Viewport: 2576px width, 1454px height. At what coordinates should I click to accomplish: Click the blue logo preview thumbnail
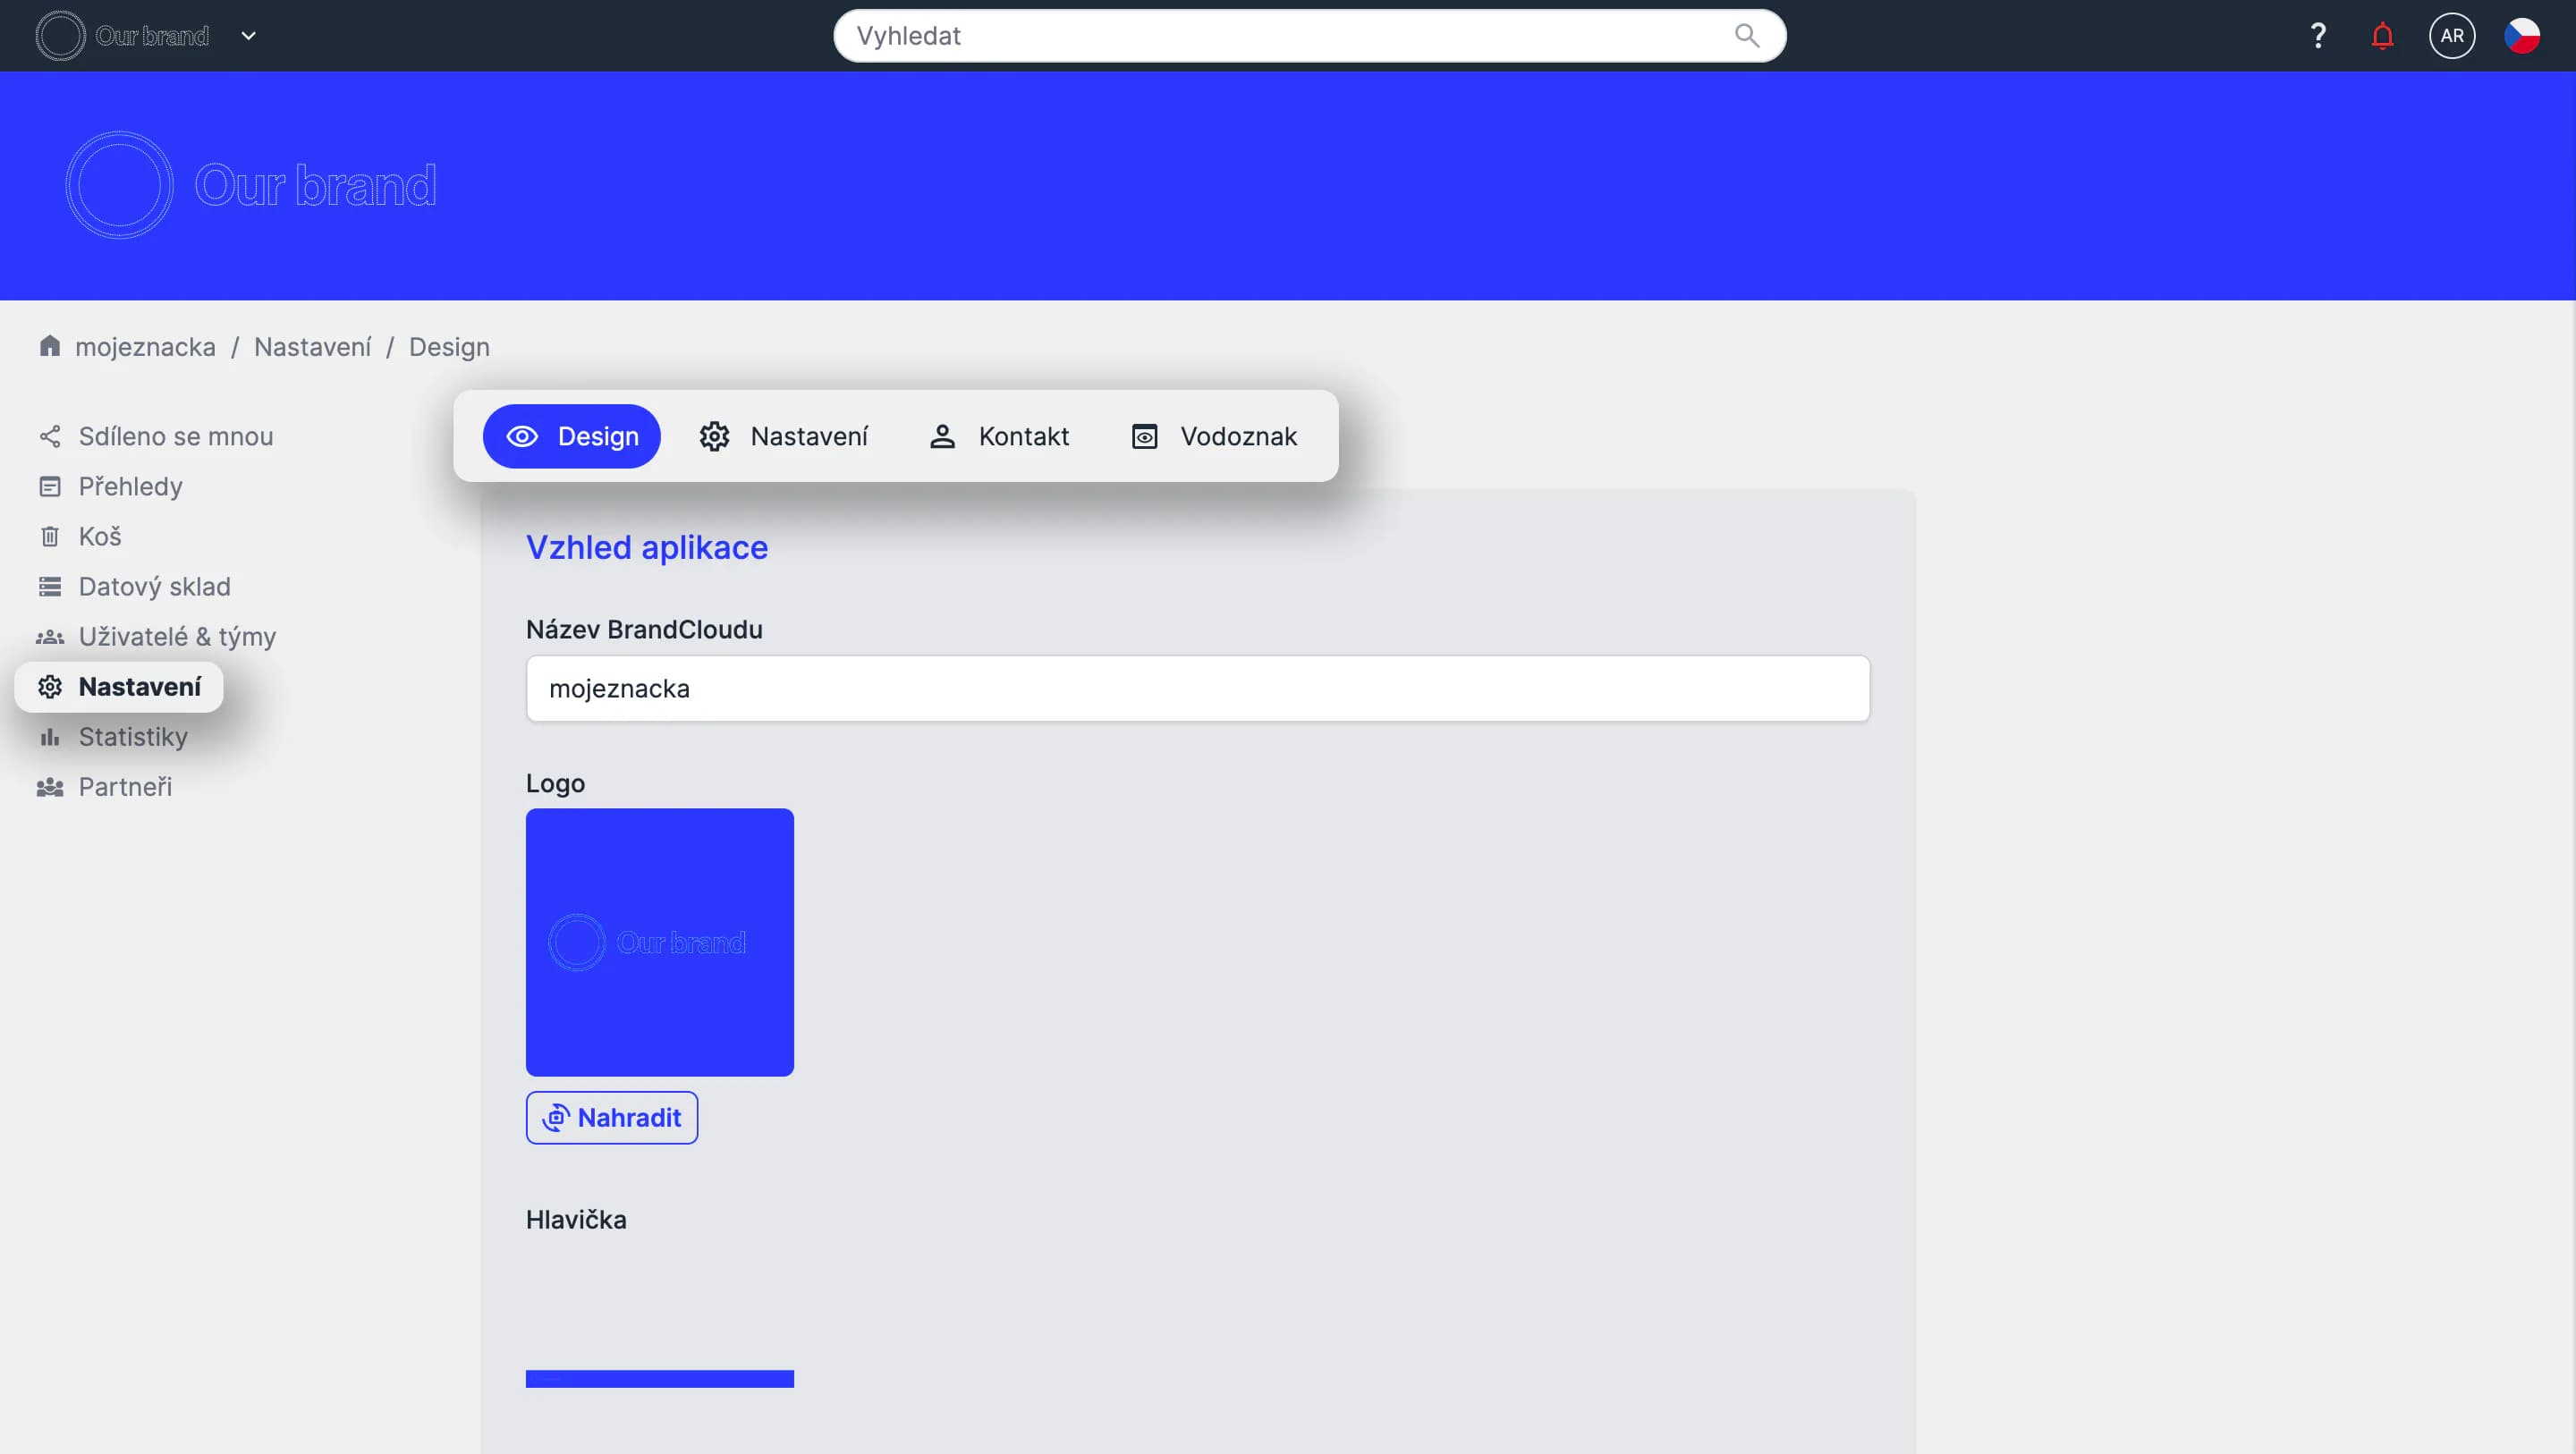(x=660, y=942)
